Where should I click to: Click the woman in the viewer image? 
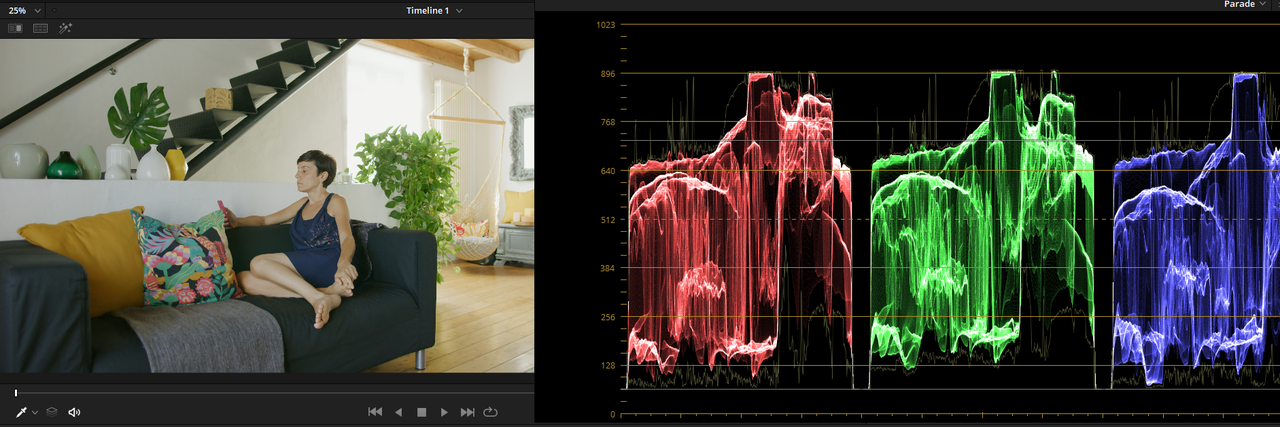pyautogui.click(x=306, y=237)
